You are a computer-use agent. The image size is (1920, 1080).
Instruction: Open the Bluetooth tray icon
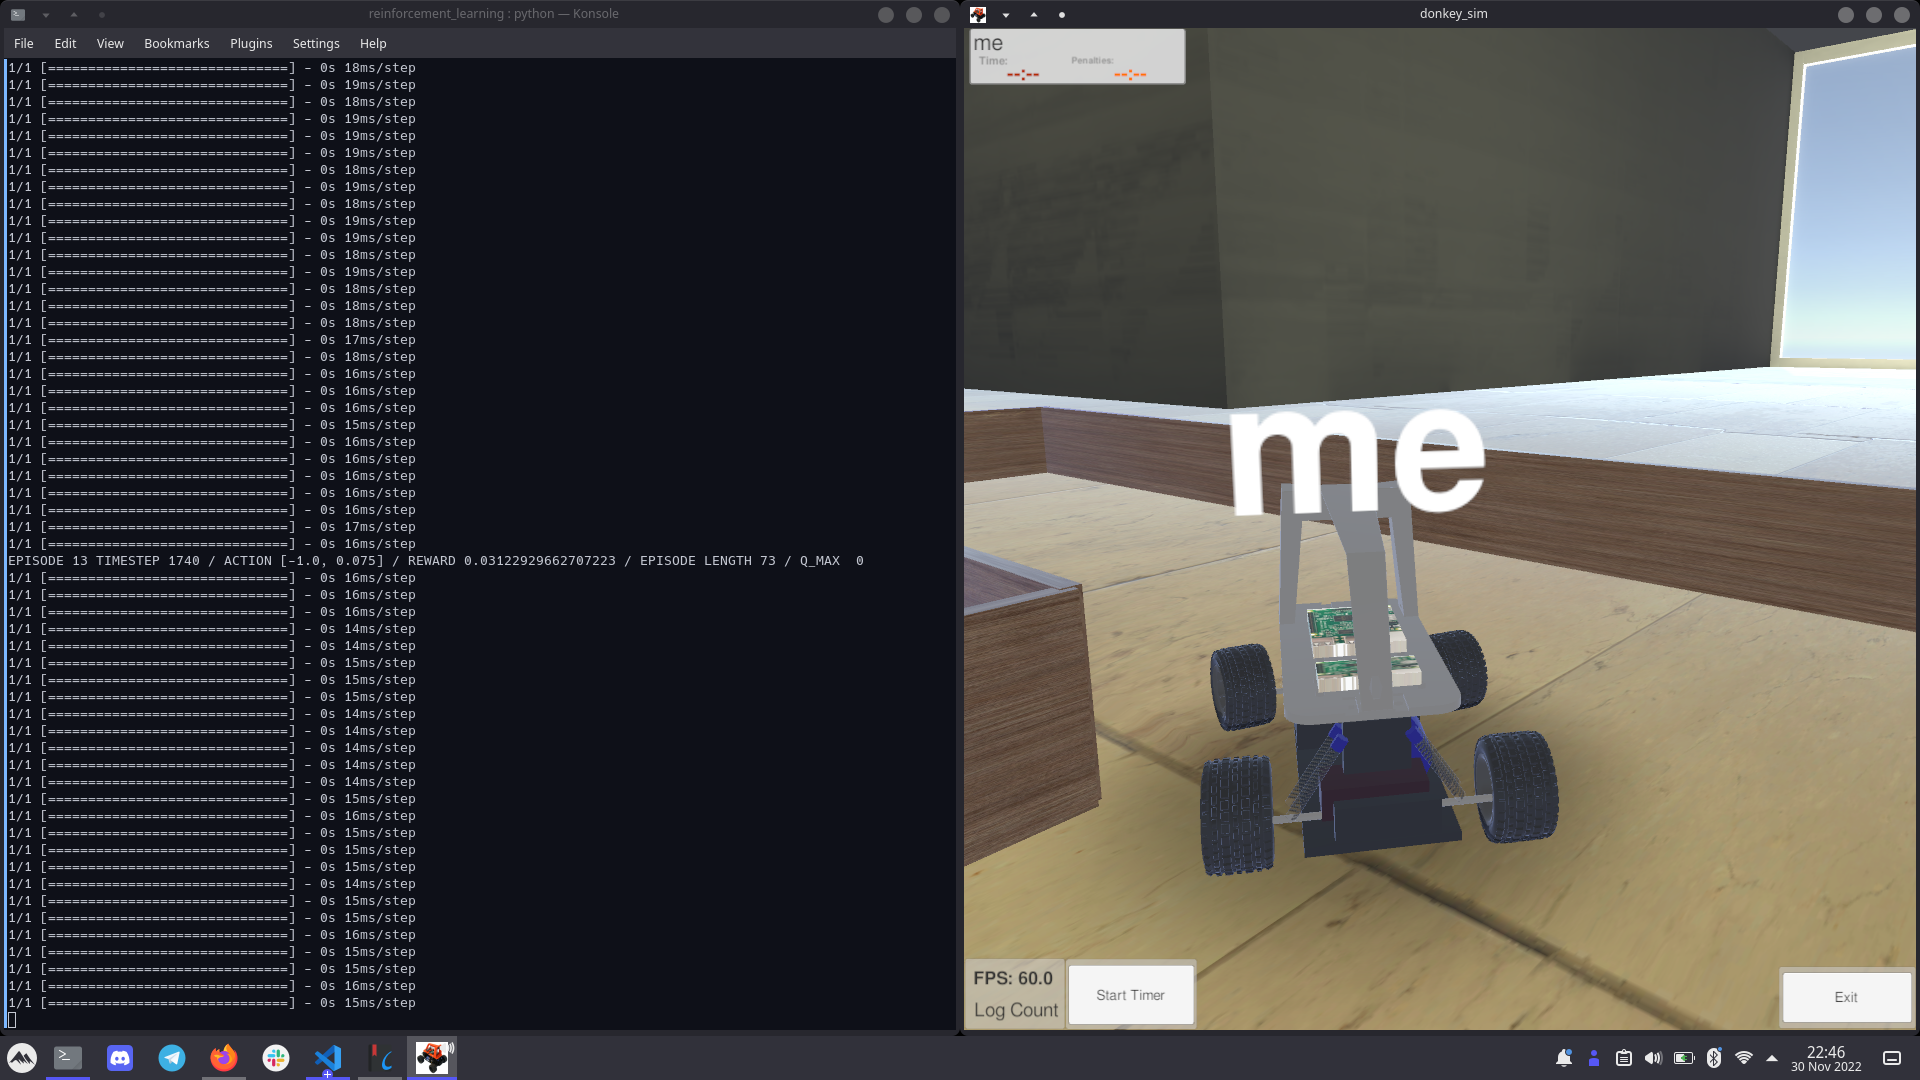click(1714, 1058)
